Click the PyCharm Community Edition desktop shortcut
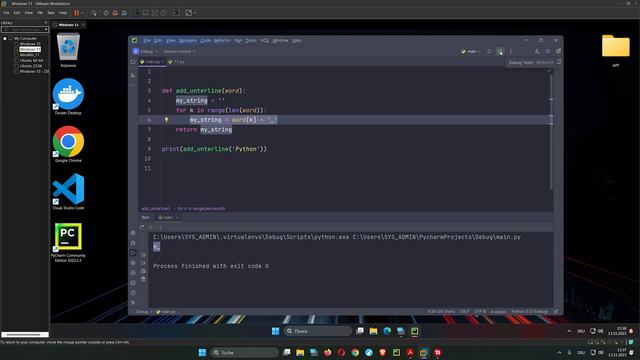The width and height of the screenshot is (640, 360). pos(68,242)
